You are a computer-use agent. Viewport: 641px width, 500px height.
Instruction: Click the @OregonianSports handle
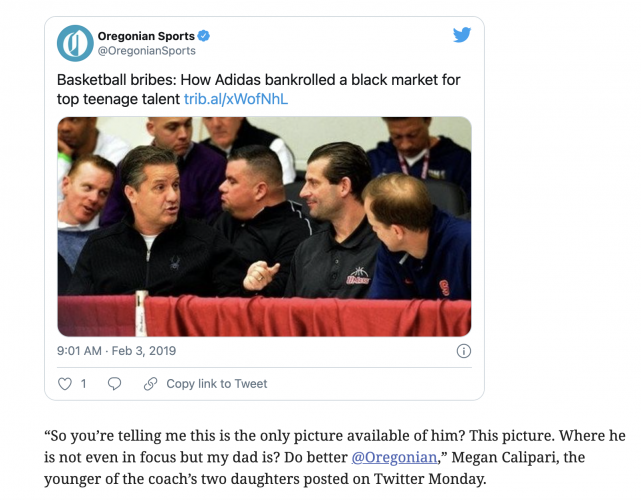(147, 51)
